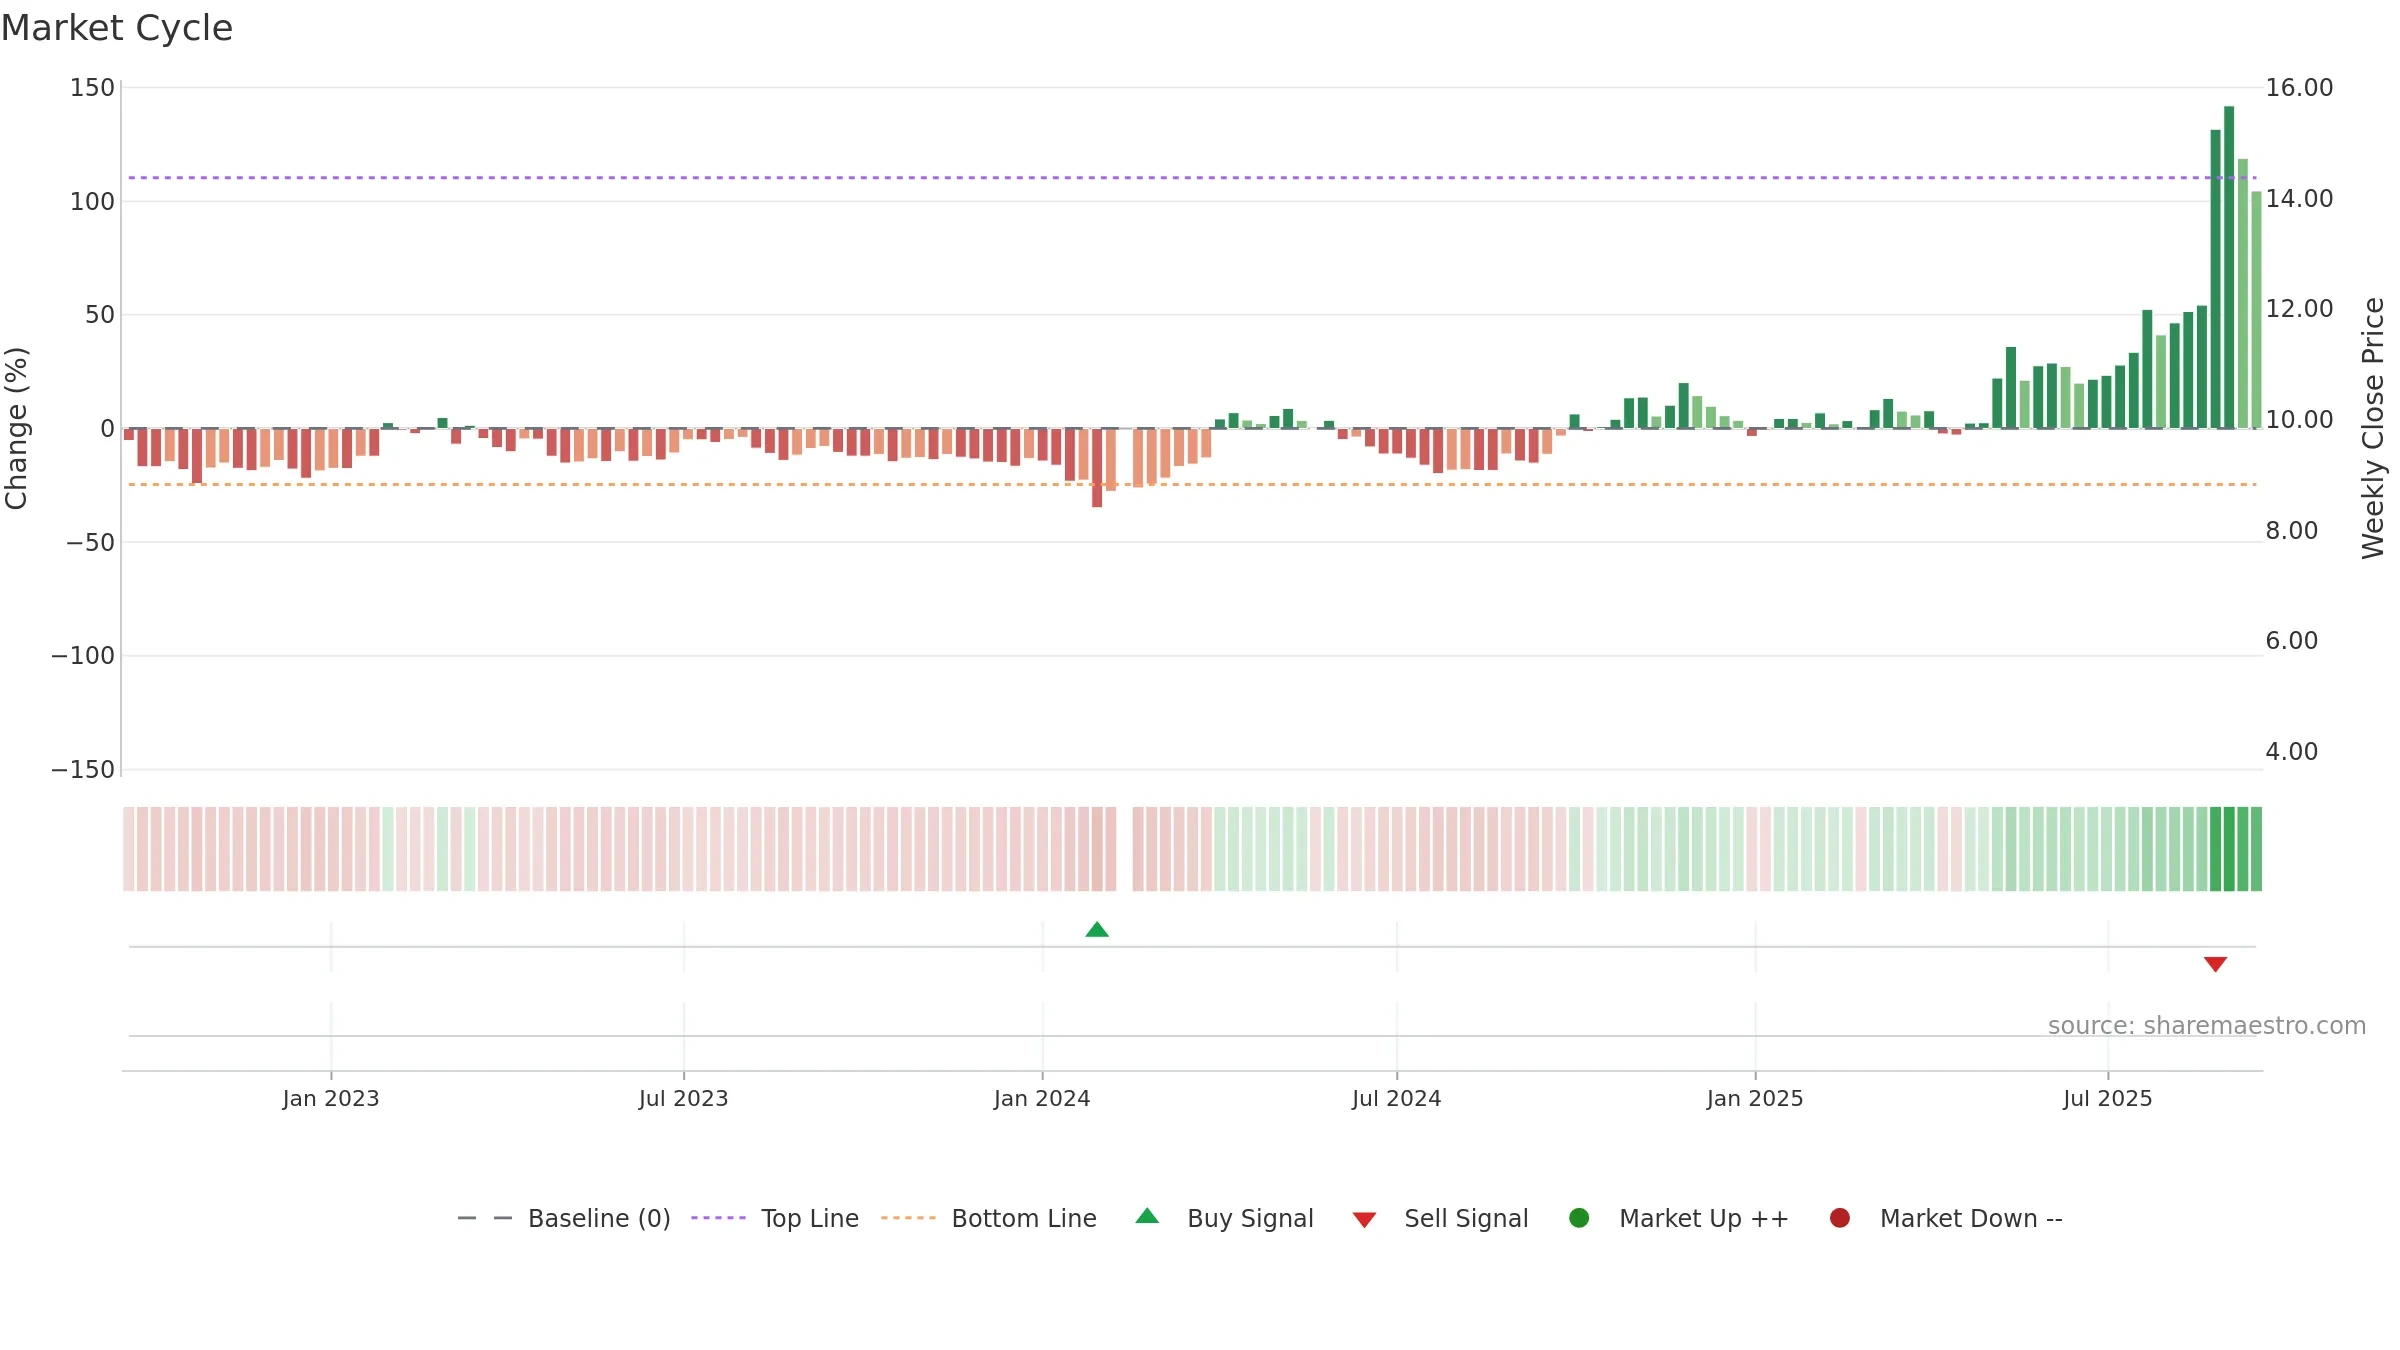Image resolution: width=2400 pixels, height=1350 pixels.
Task: Click the 16.00 tick label on right axis
Action: coord(2299,88)
